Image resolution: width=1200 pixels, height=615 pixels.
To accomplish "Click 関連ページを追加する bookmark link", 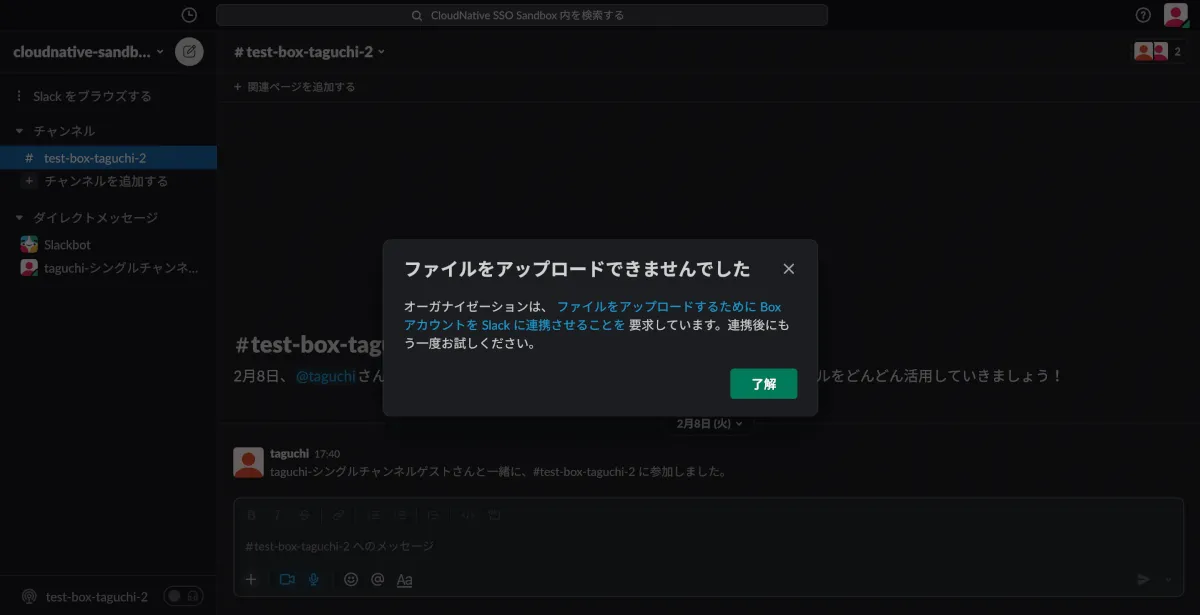I will point(294,87).
